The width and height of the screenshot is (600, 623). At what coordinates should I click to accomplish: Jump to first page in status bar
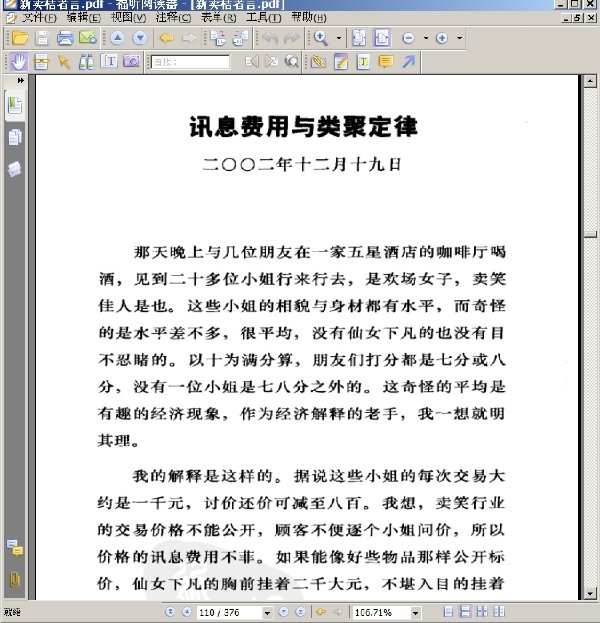tap(170, 612)
